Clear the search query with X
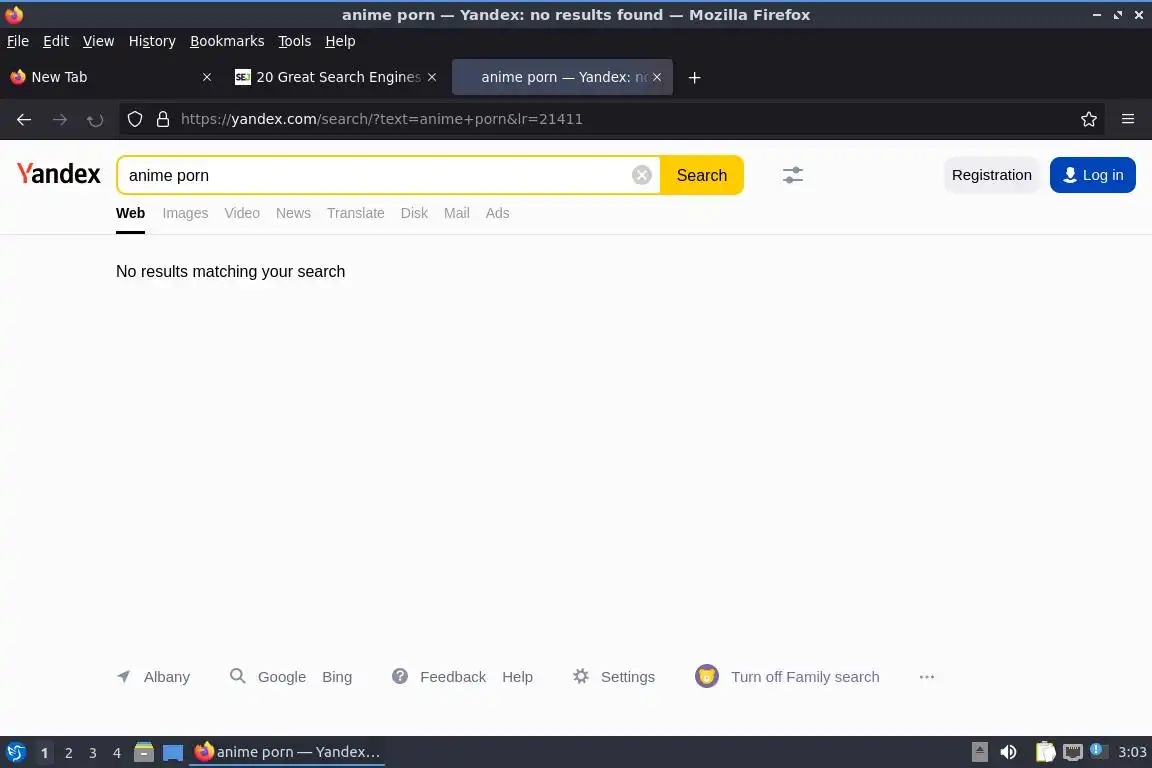 (x=641, y=175)
